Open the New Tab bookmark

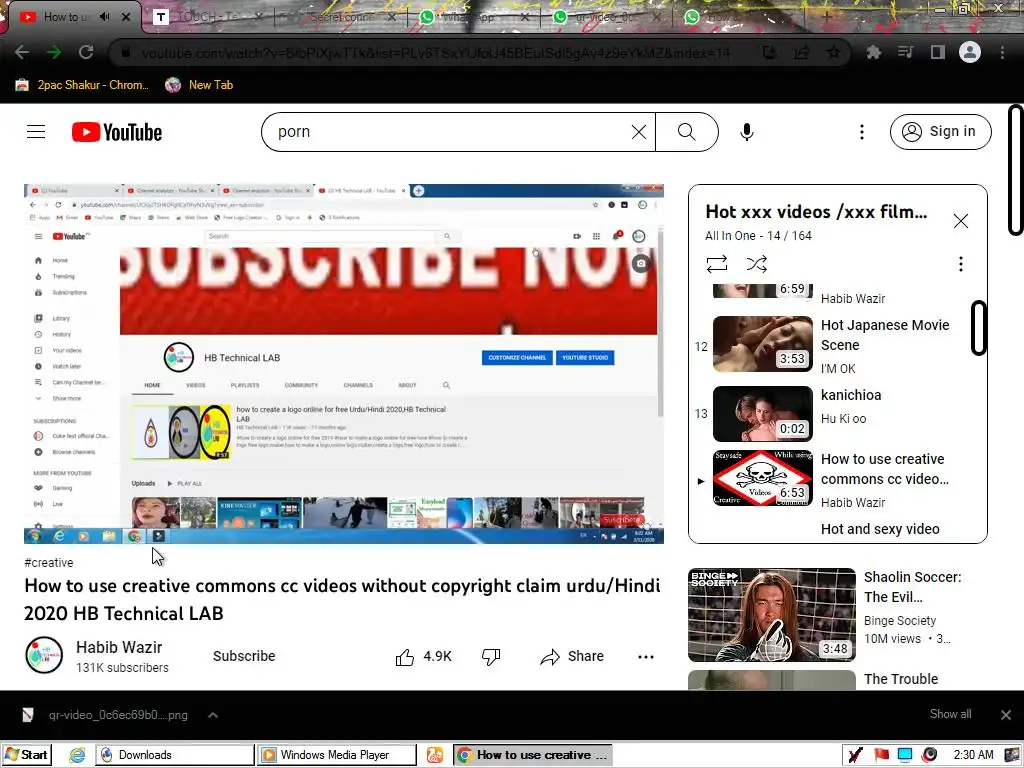pyautogui.click(x=199, y=85)
